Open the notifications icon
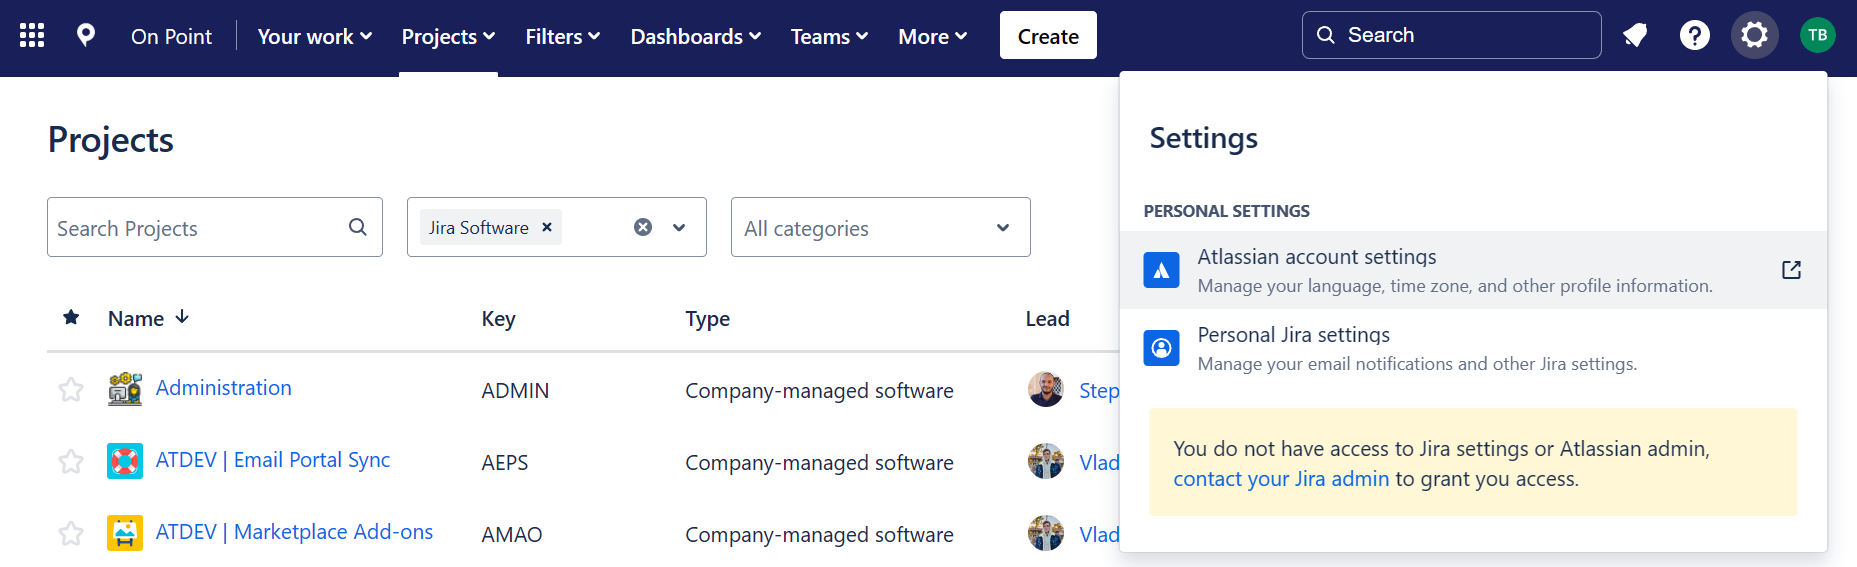The image size is (1857, 567). (1635, 36)
